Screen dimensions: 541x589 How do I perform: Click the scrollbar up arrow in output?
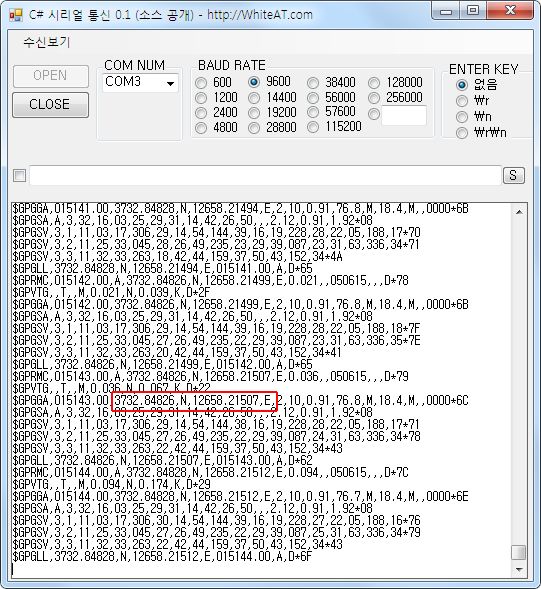tap(519, 212)
